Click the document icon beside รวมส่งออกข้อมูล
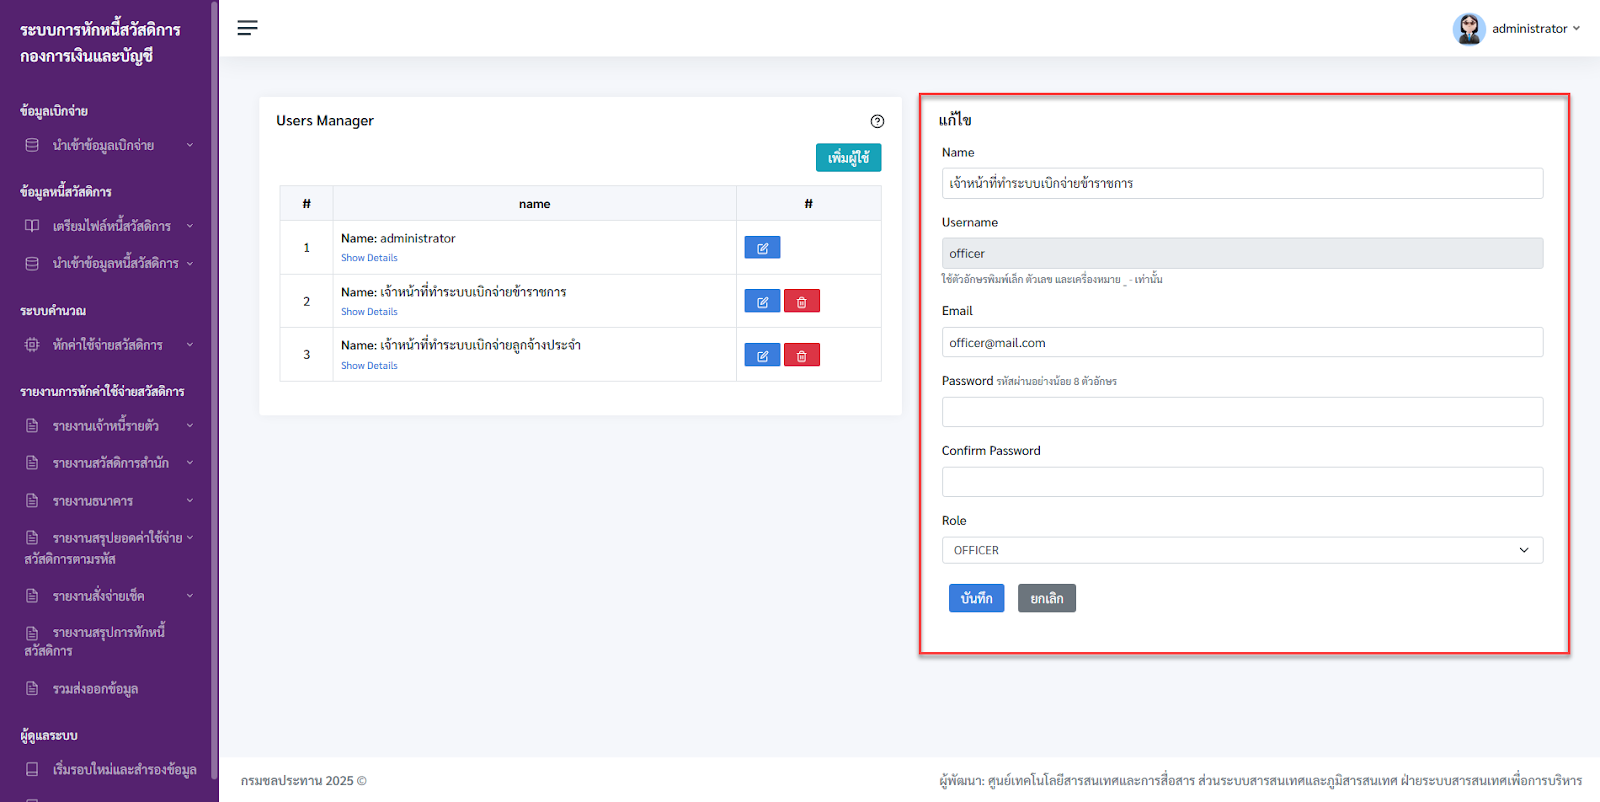The height and width of the screenshot is (802, 1600). pyautogui.click(x=32, y=689)
